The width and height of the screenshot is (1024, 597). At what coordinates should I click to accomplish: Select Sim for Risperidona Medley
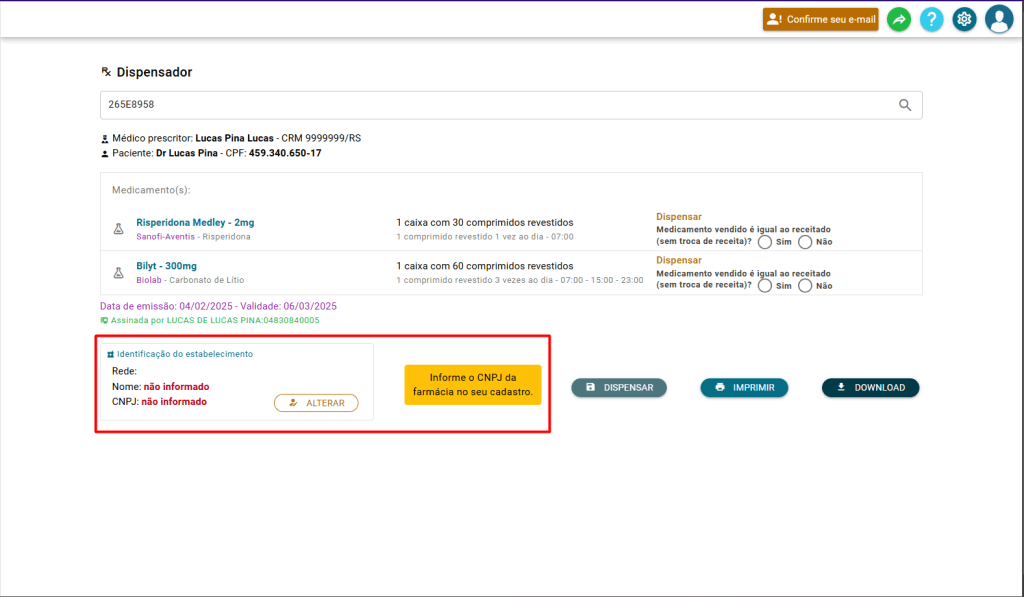765,242
